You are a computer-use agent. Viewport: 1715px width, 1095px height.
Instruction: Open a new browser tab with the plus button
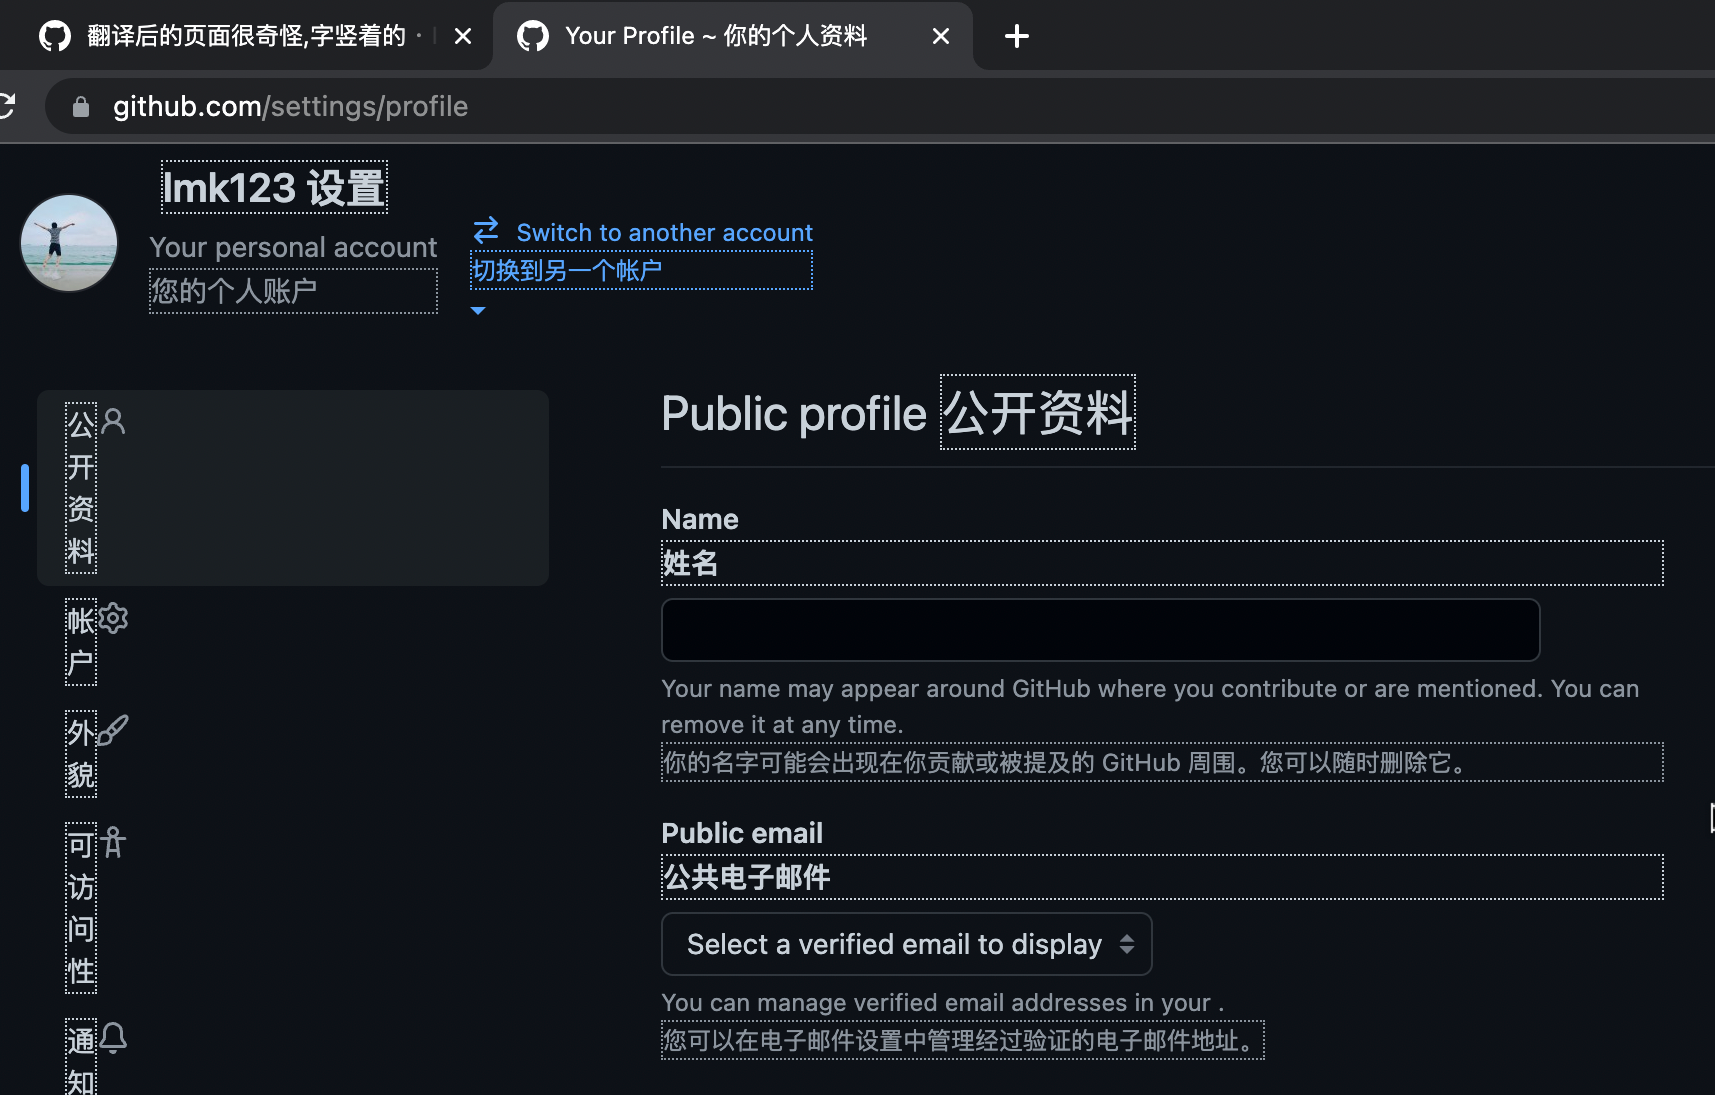[x=1016, y=35]
